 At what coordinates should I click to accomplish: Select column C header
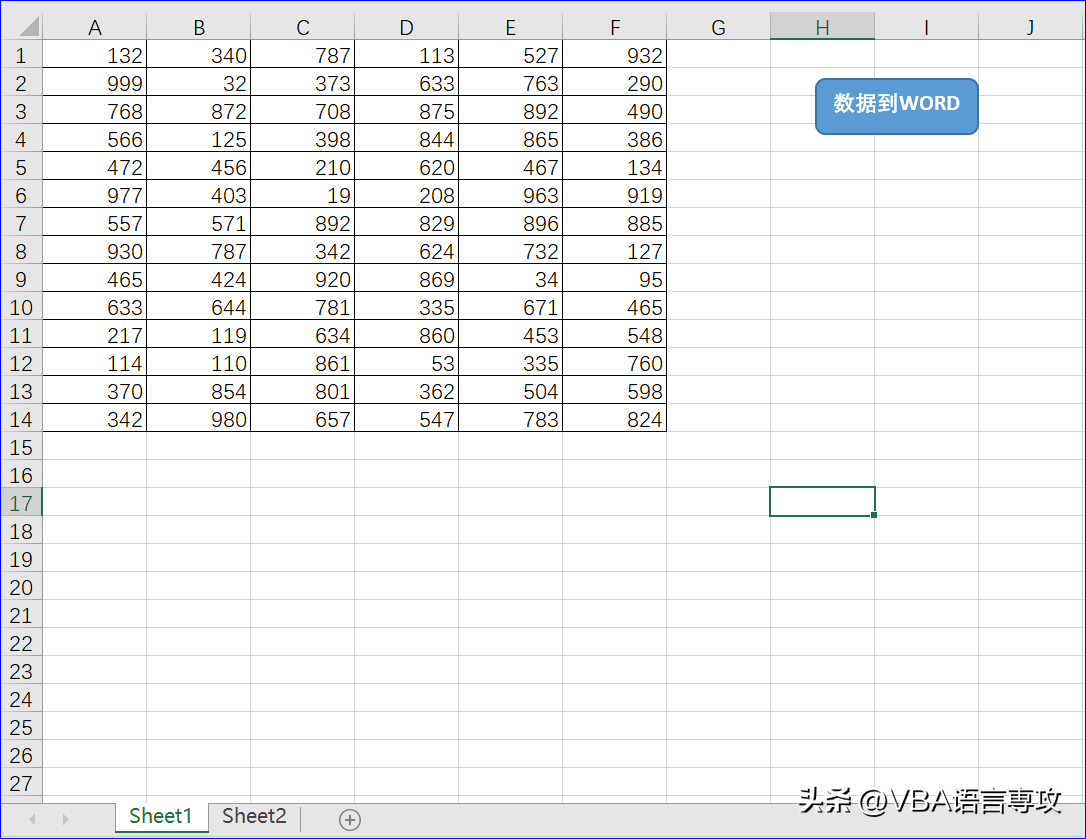303,27
